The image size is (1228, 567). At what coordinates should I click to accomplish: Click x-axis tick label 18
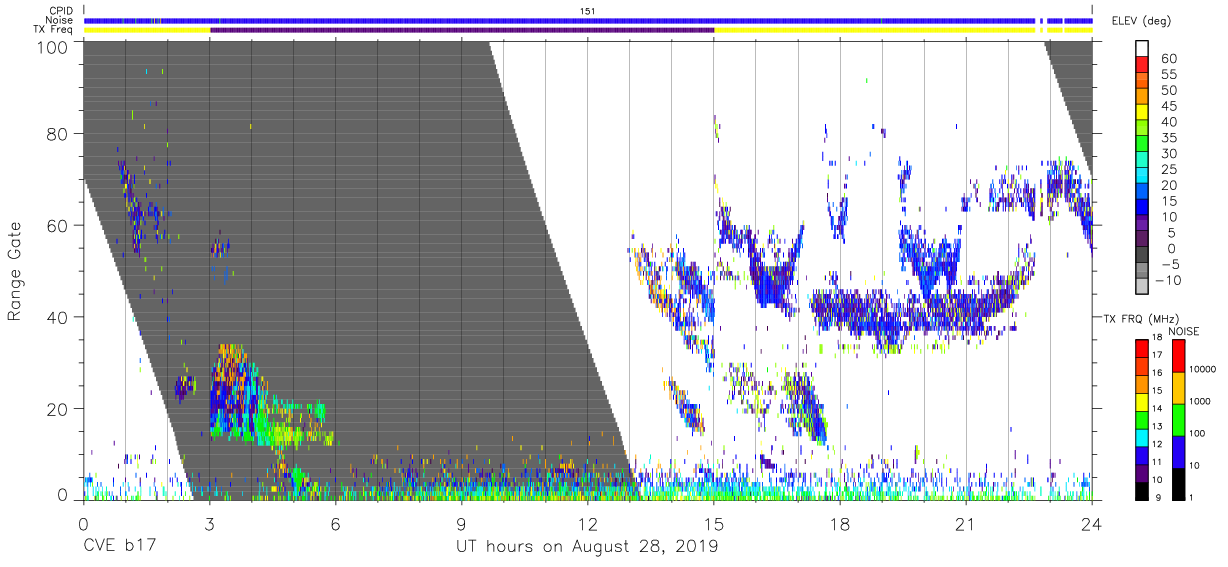click(840, 525)
